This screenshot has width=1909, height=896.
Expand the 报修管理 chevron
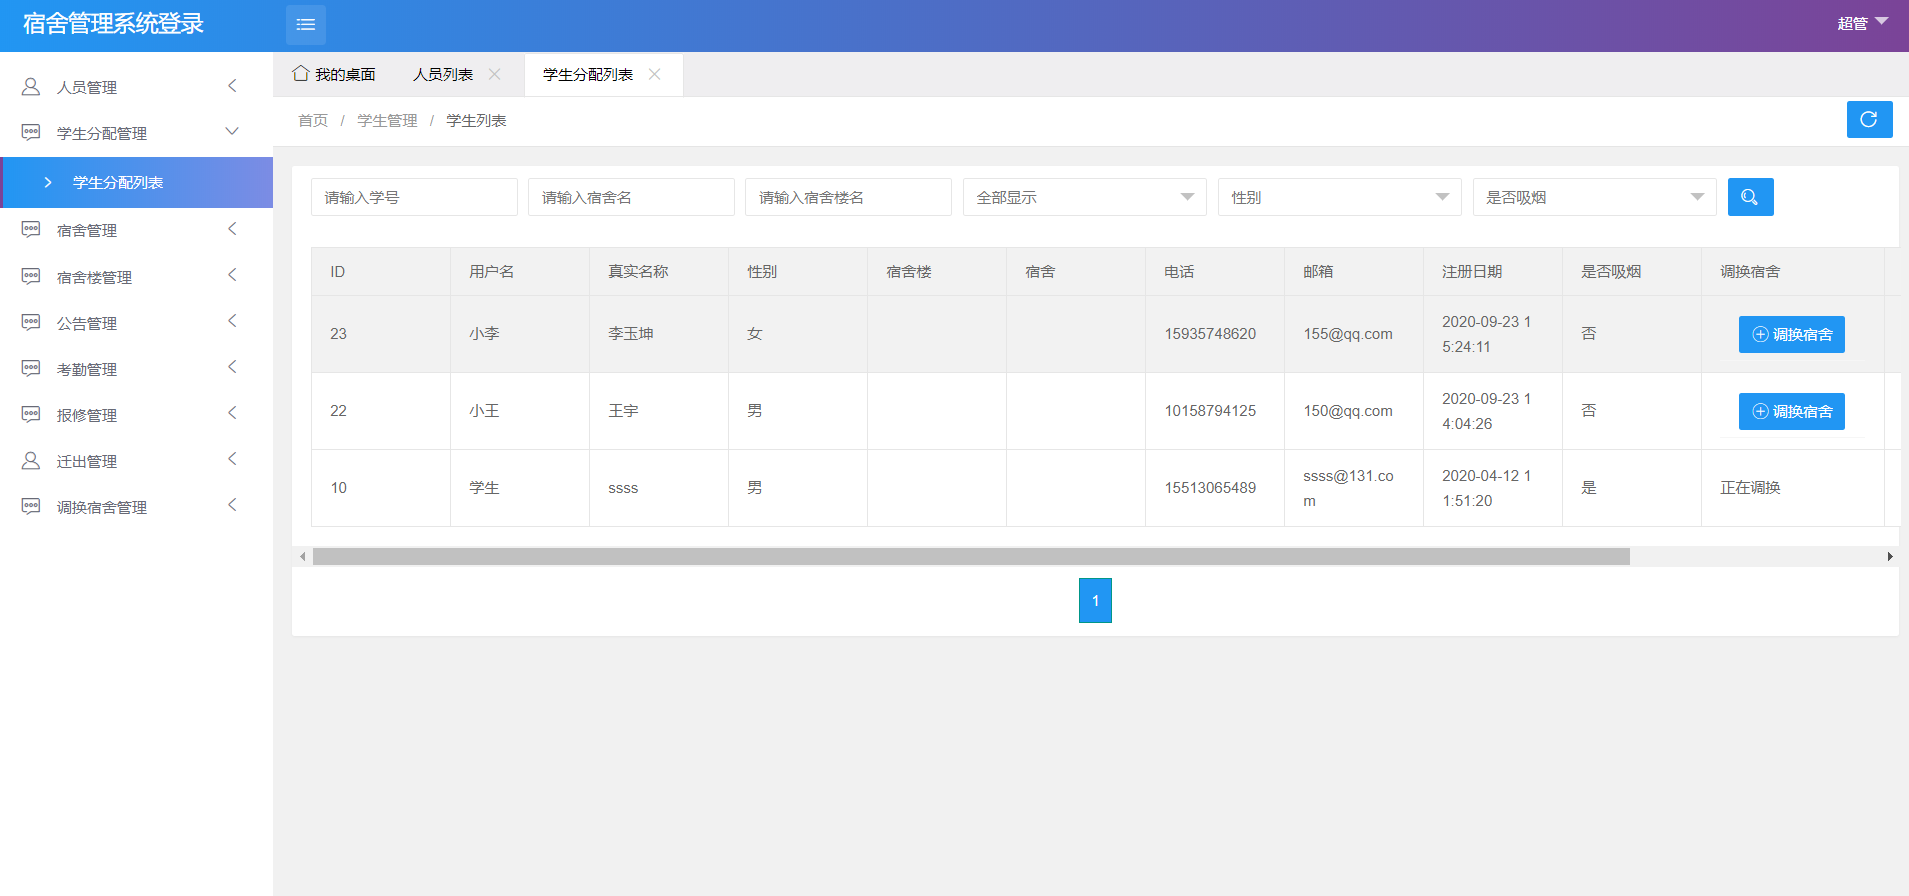232,413
